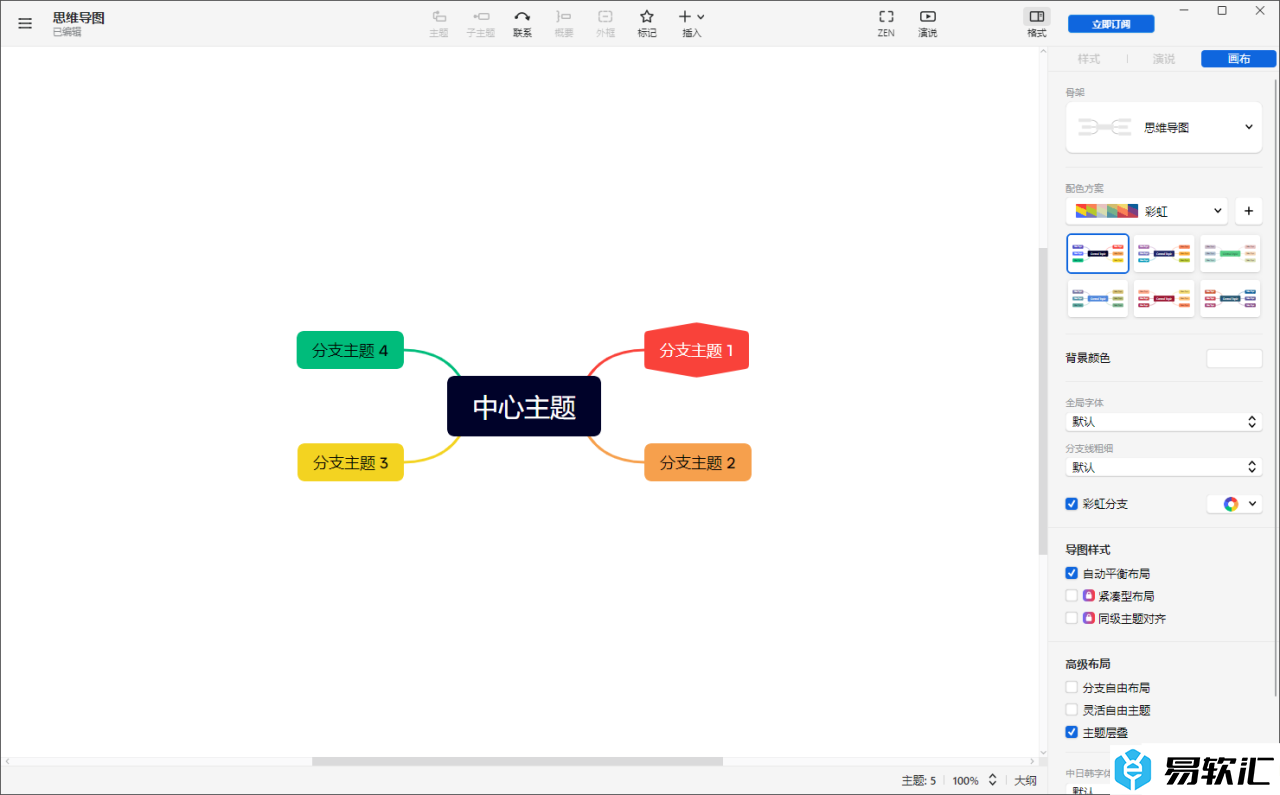Enable flexible floating topic (灵活自由主题)
This screenshot has width=1280, height=795.
coord(1072,710)
